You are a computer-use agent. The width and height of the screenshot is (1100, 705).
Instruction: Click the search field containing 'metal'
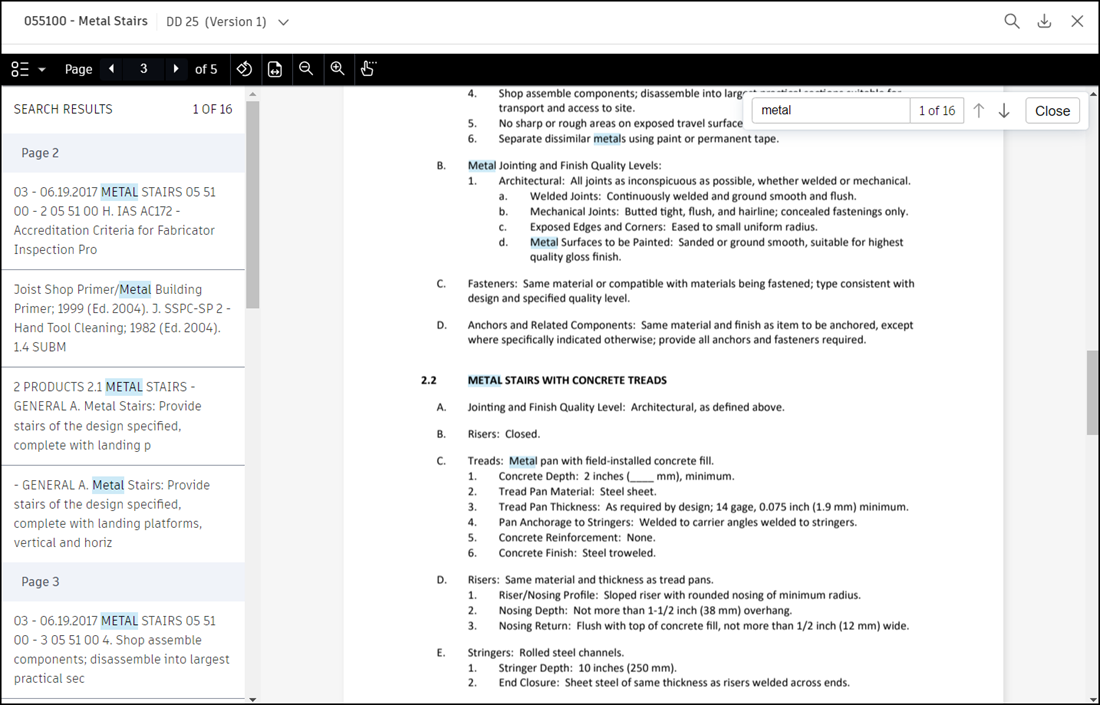tap(831, 110)
